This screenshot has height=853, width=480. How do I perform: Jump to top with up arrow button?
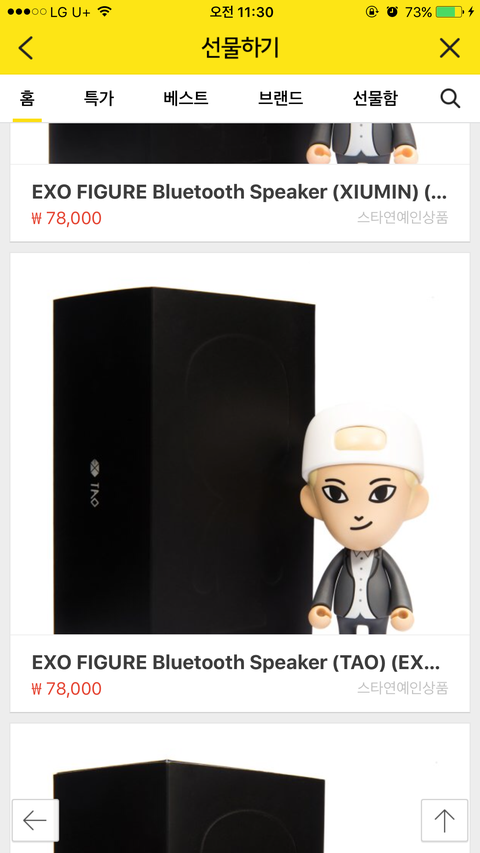tap(444, 820)
